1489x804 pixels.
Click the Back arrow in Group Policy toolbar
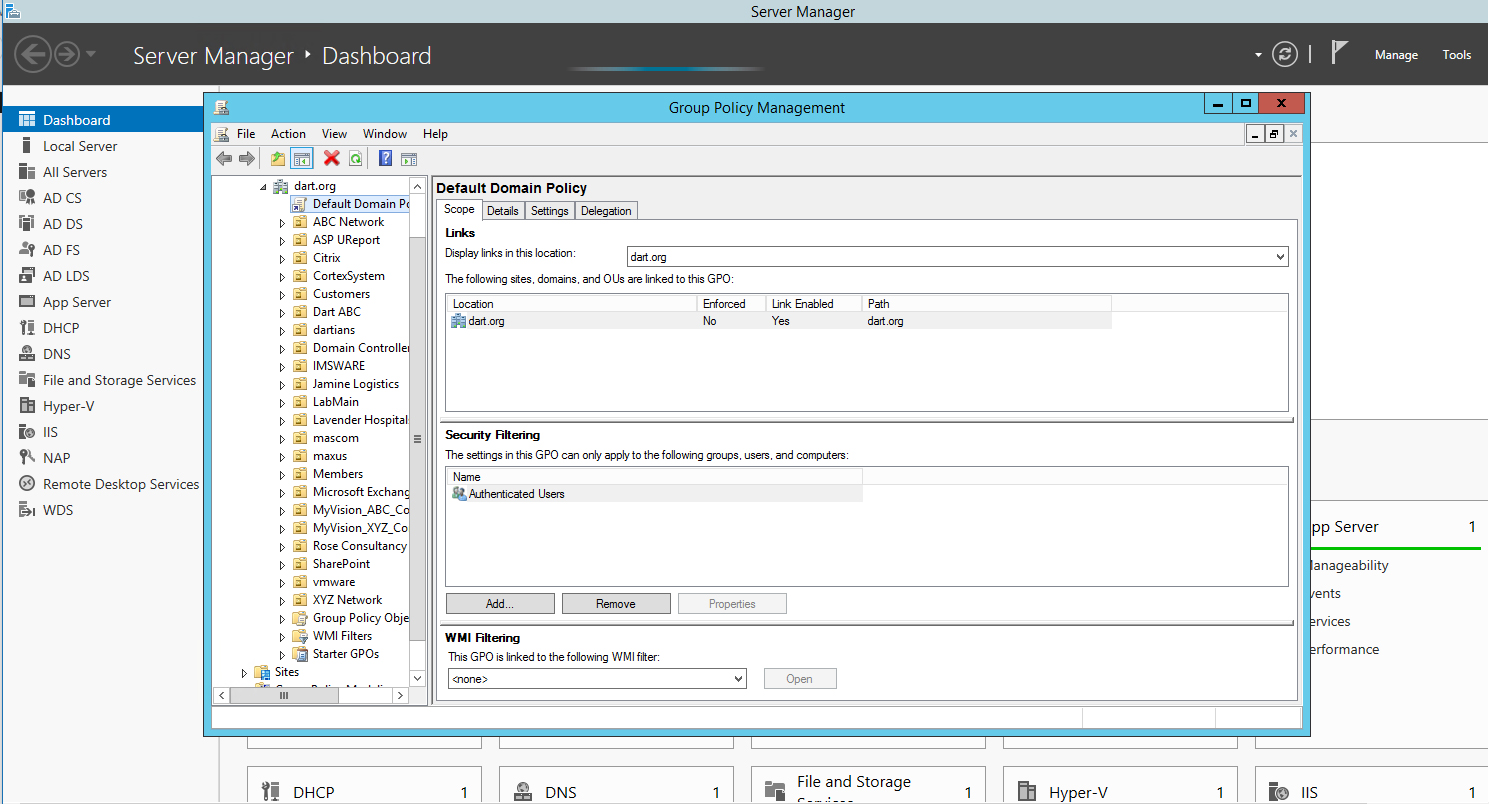pyautogui.click(x=224, y=158)
